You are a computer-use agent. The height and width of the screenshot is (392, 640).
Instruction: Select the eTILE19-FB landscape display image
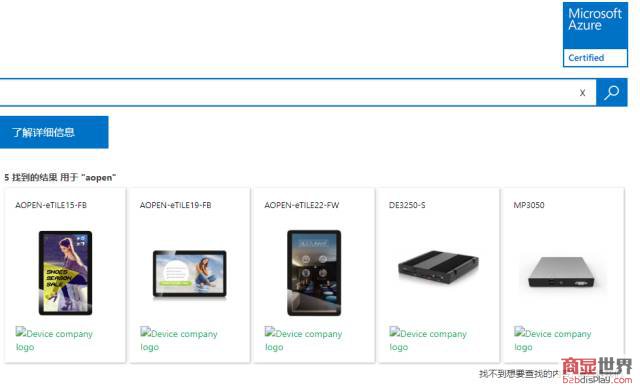(189, 274)
